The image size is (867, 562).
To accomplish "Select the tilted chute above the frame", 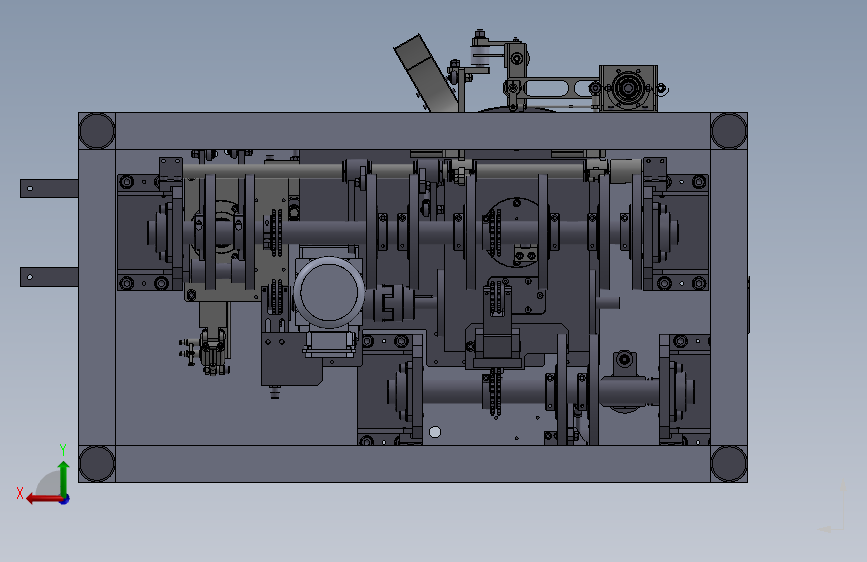I will [x=426, y=74].
